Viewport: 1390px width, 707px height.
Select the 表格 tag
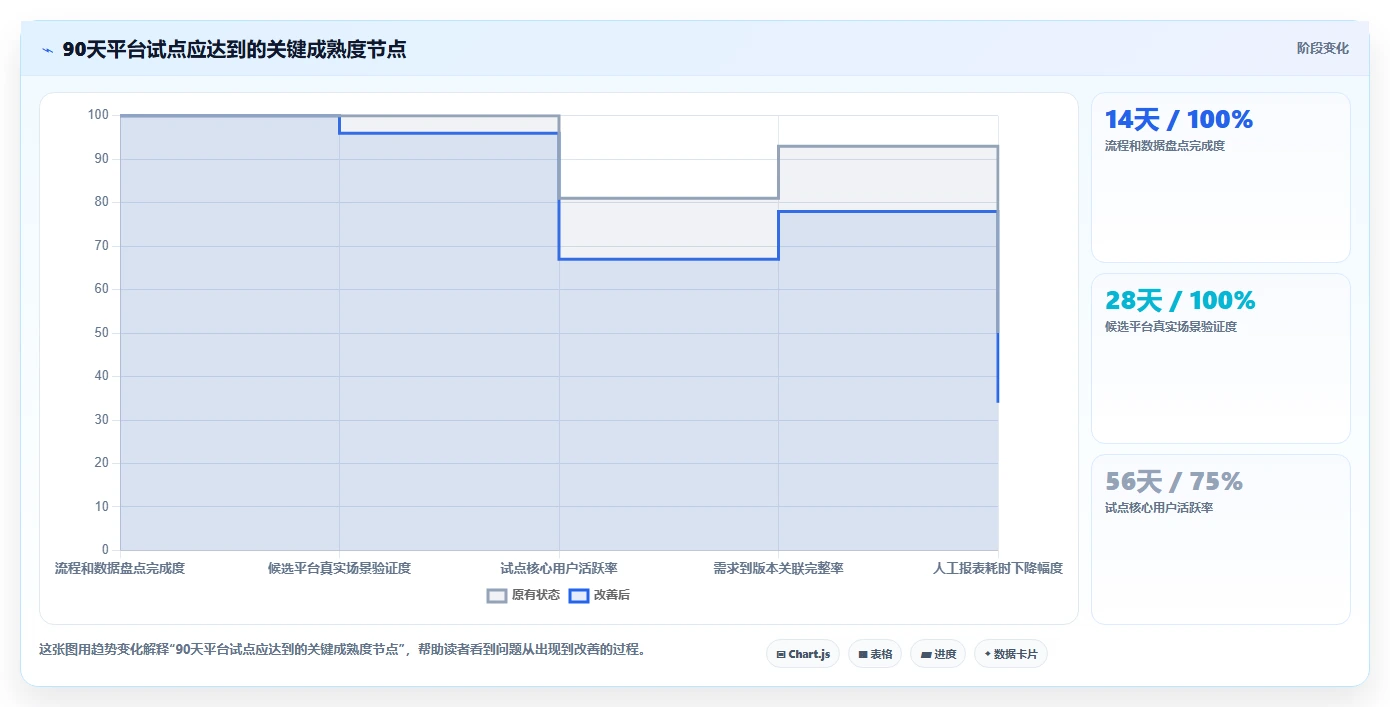click(x=875, y=654)
